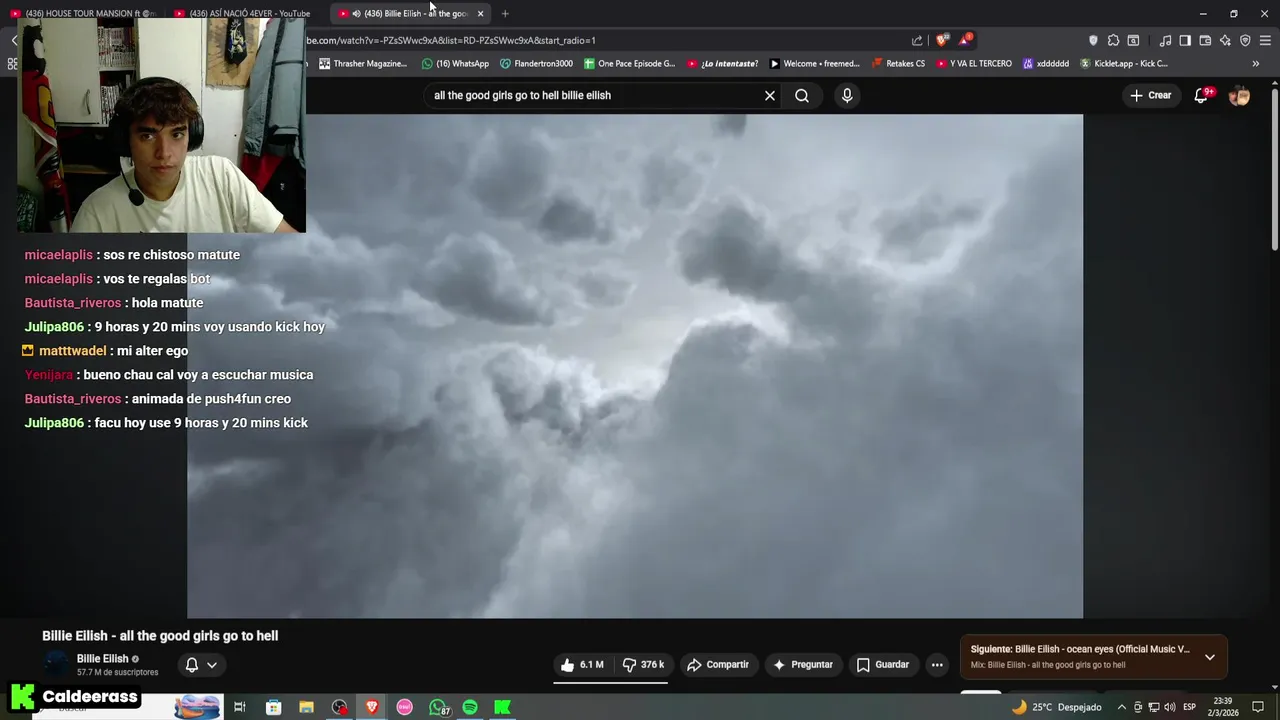Image resolution: width=1280 pixels, height=720 pixels.
Task: Open the (16) WhatsApp bookmark
Action: click(x=455, y=64)
